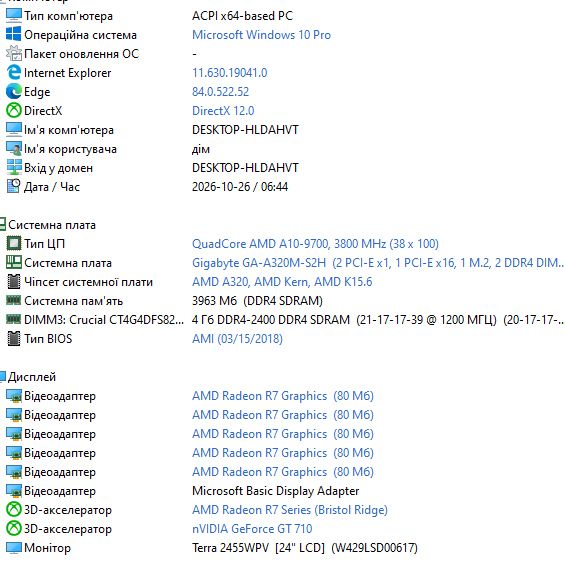Open AMD Radeon R7 Series (Bristol Ridge) link
The width and height of the screenshot is (565, 561).
coord(290,510)
